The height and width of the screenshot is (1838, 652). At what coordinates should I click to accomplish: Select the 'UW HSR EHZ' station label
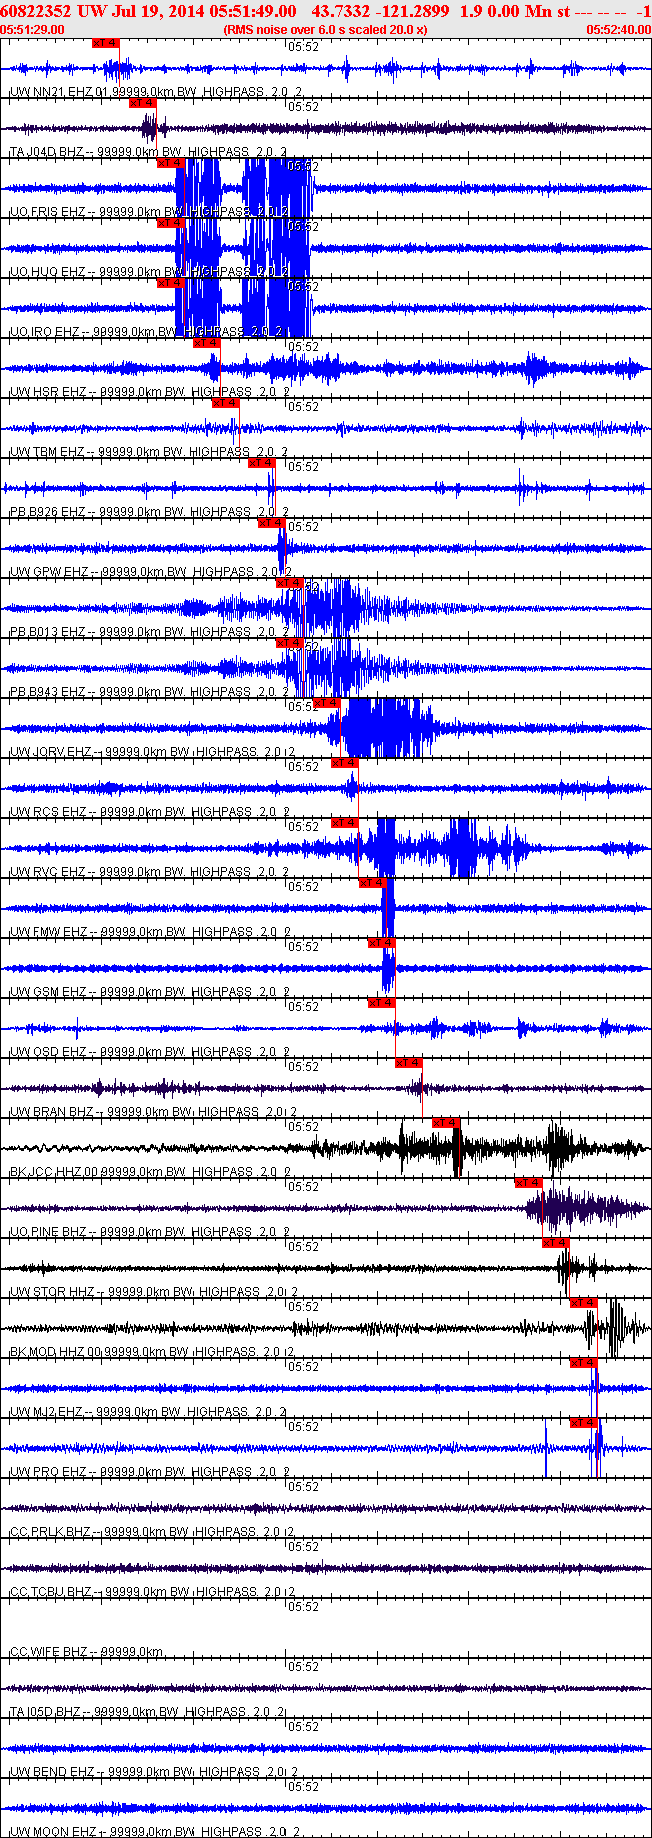pos(48,392)
